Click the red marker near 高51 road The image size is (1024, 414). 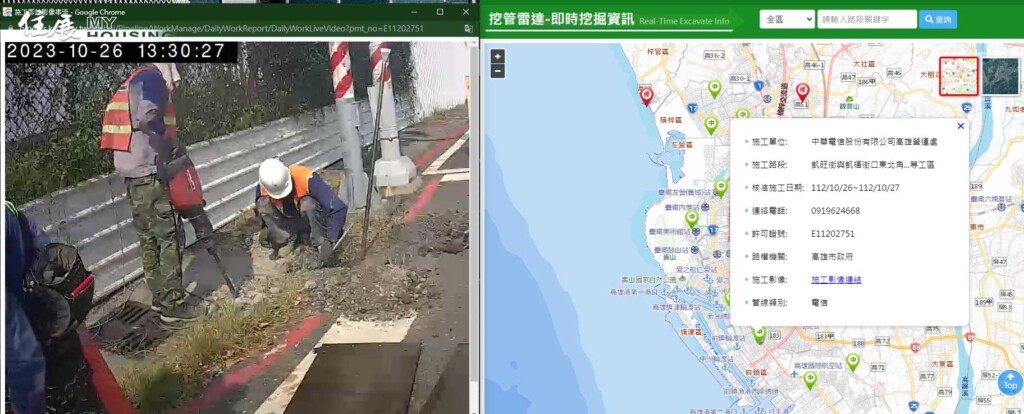(x=802, y=91)
